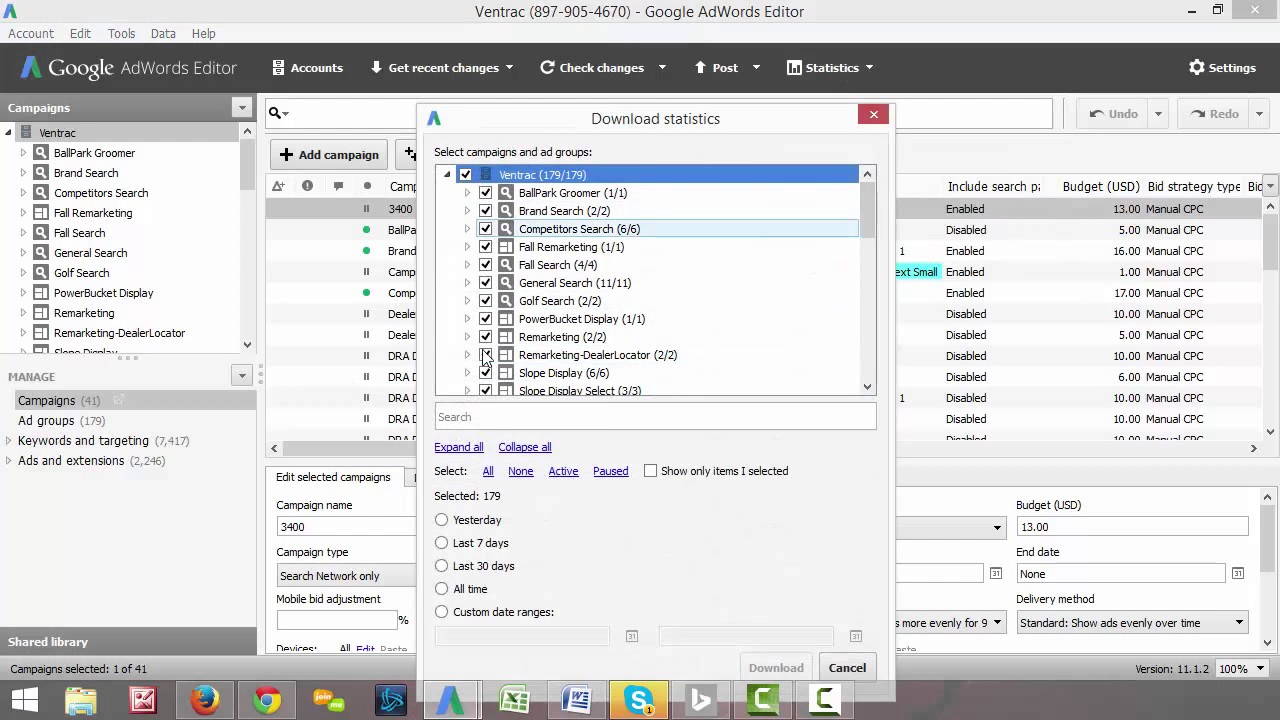This screenshot has height=720, width=1280.
Task: Click the Post upload arrow icon
Action: [x=701, y=68]
